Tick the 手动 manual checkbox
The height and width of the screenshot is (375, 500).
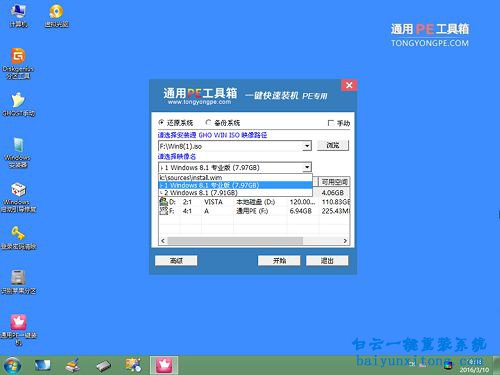(331, 123)
